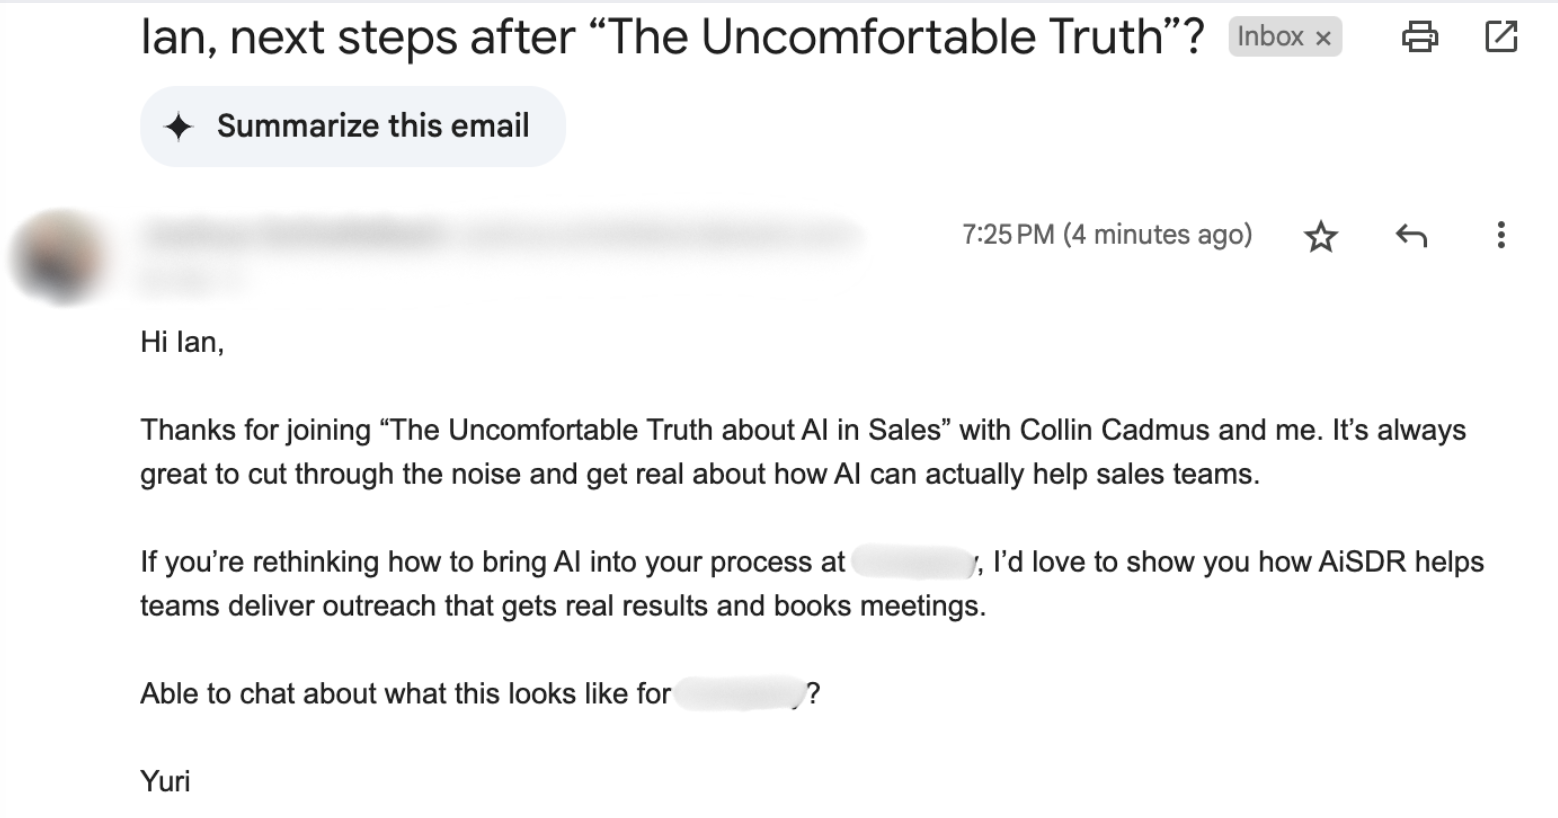Image resolution: width=1558 pixels, height=818 pixels.
Task: Click the 7:25 PM timestamp
Action: 1106,235
